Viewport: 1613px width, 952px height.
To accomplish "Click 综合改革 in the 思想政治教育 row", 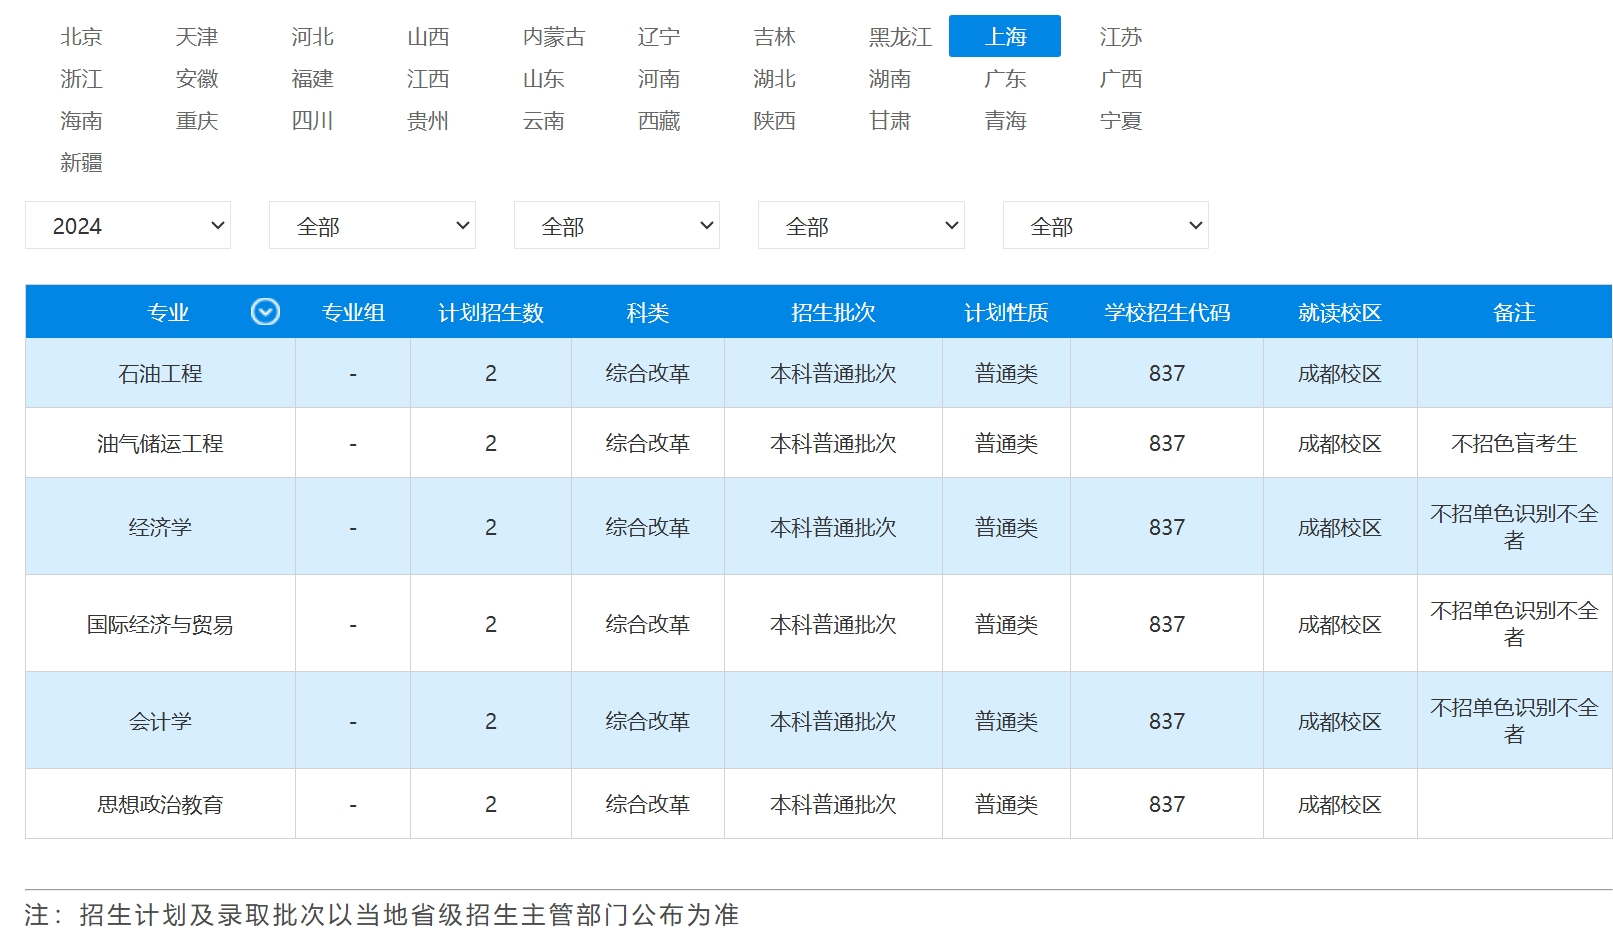I will [x=648, y=804].
